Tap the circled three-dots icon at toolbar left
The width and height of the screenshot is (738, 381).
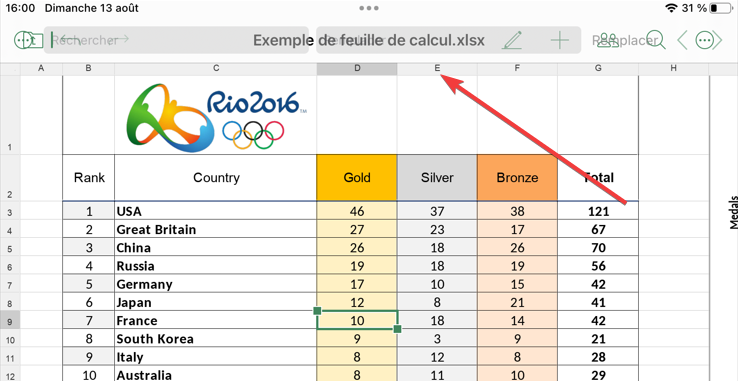[23, 40]
